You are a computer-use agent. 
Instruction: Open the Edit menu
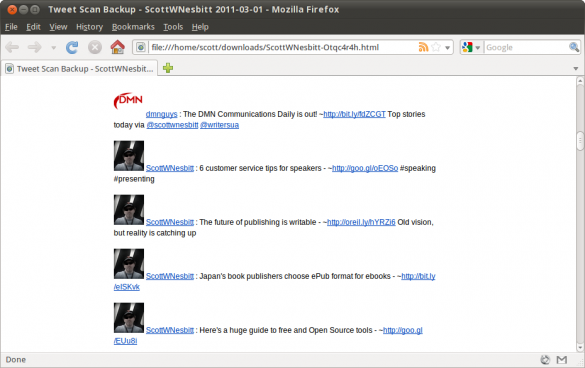(33, 27)
